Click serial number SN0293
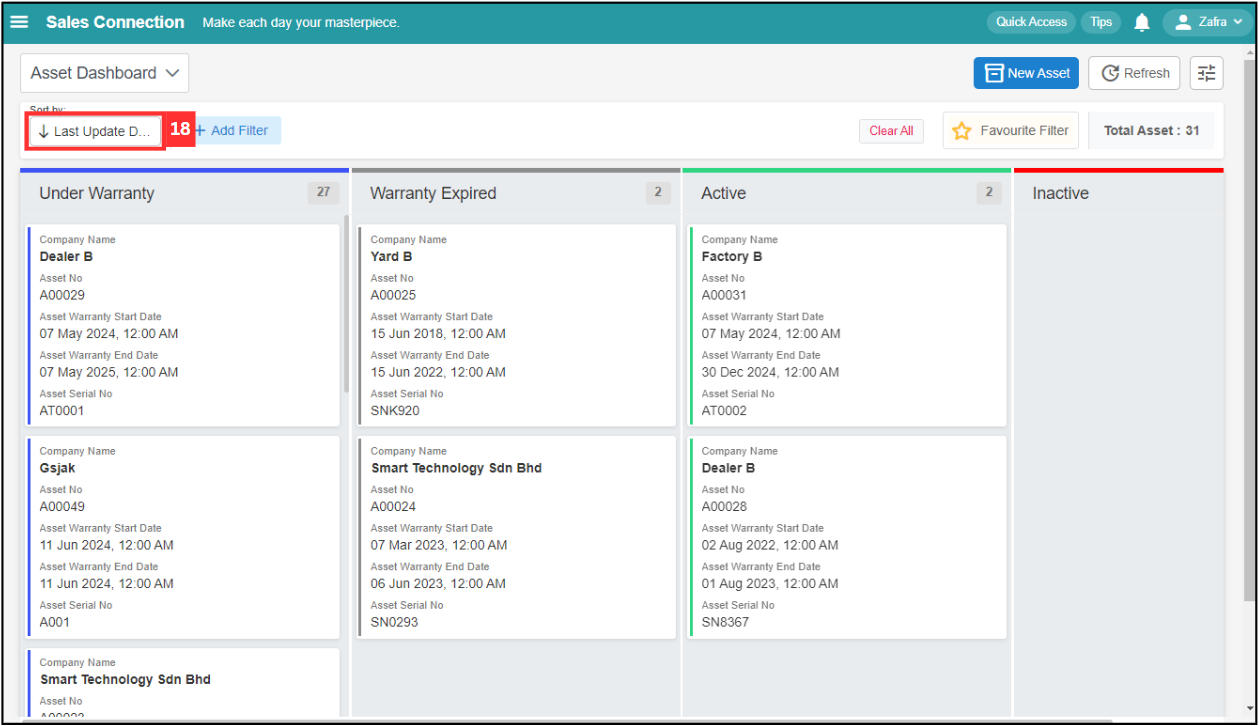Screen dimensions: 1259x726 click(394, 622)
